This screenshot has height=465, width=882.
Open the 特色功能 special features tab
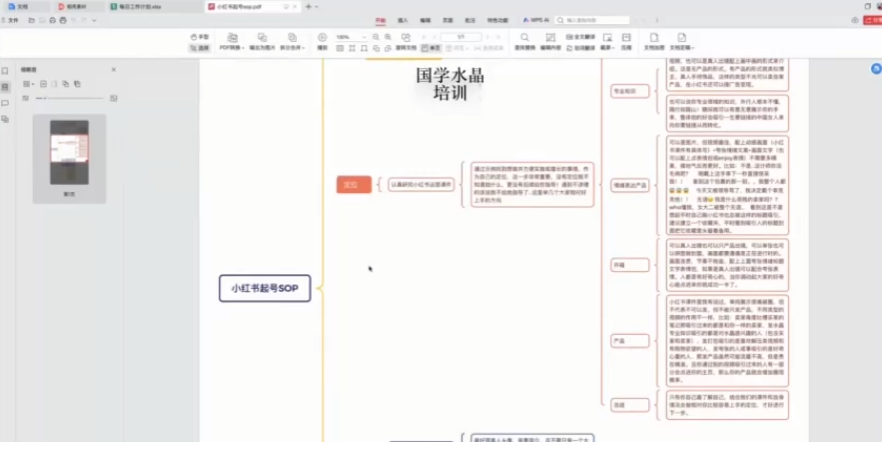497,20
